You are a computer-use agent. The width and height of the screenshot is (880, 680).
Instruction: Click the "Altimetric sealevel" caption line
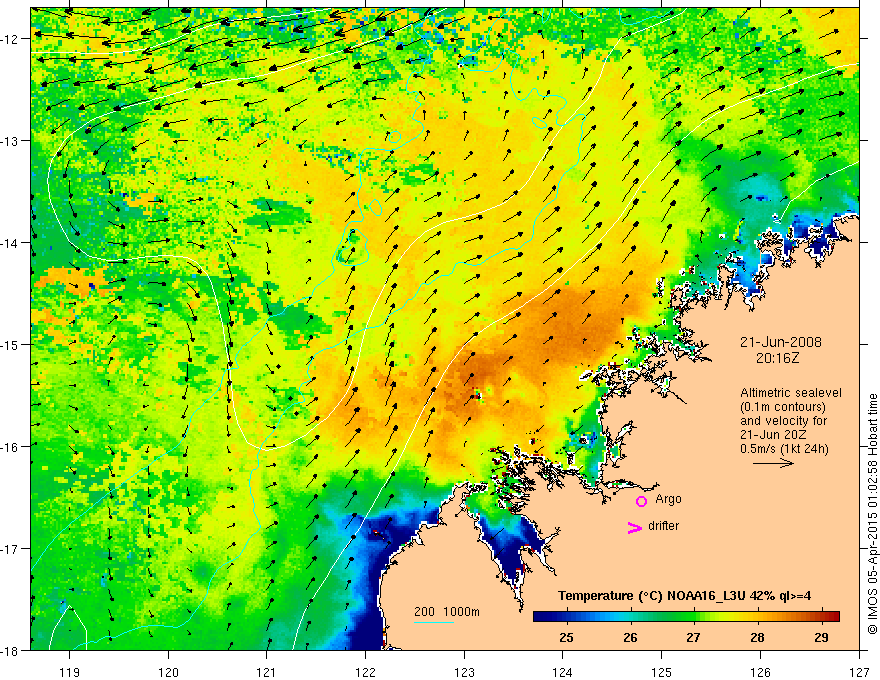[x=791, y=393]
